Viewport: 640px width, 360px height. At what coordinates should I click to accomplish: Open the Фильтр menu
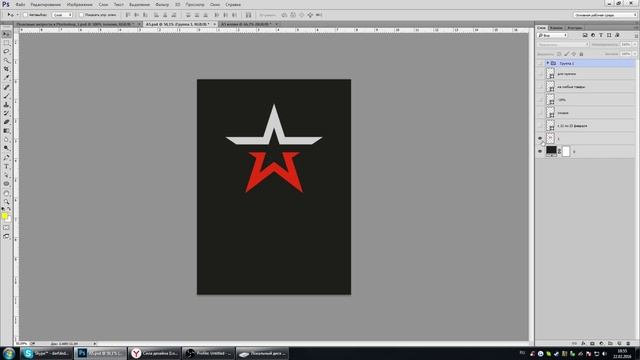click(162, 4)
